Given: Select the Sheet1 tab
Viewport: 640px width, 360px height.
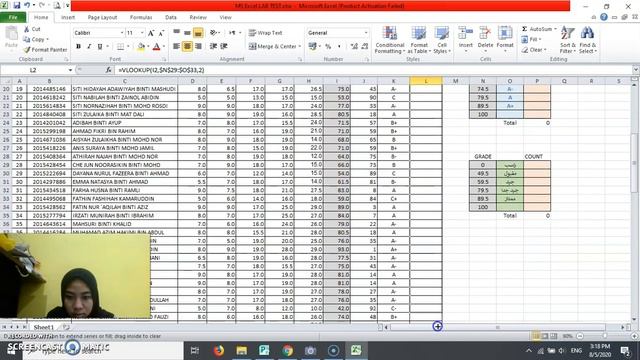Looking at the screenshot, I should [x=44, y=327].
